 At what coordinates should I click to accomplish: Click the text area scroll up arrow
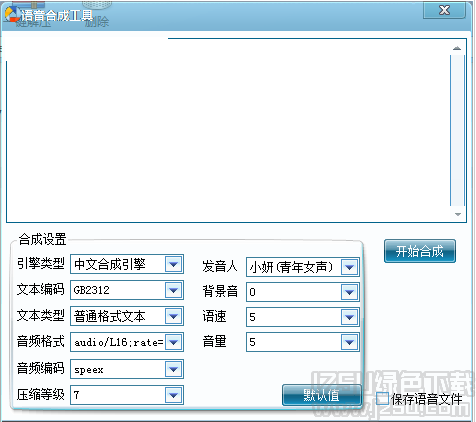457,48
